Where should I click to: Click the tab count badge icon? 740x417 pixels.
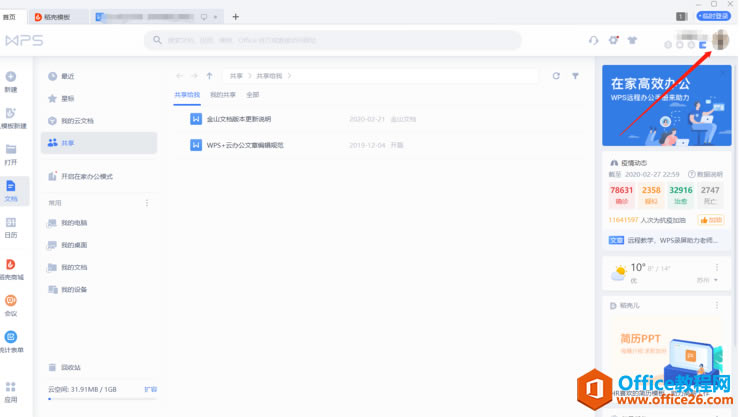[681, 17]
